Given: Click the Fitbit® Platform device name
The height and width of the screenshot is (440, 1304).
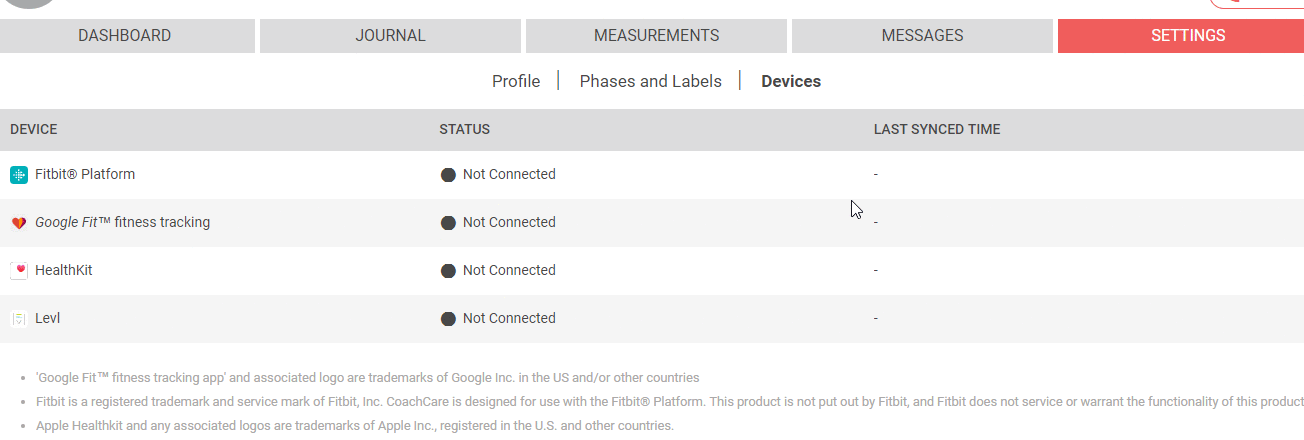Looking at the screenshot, I should tap(85, 174).
